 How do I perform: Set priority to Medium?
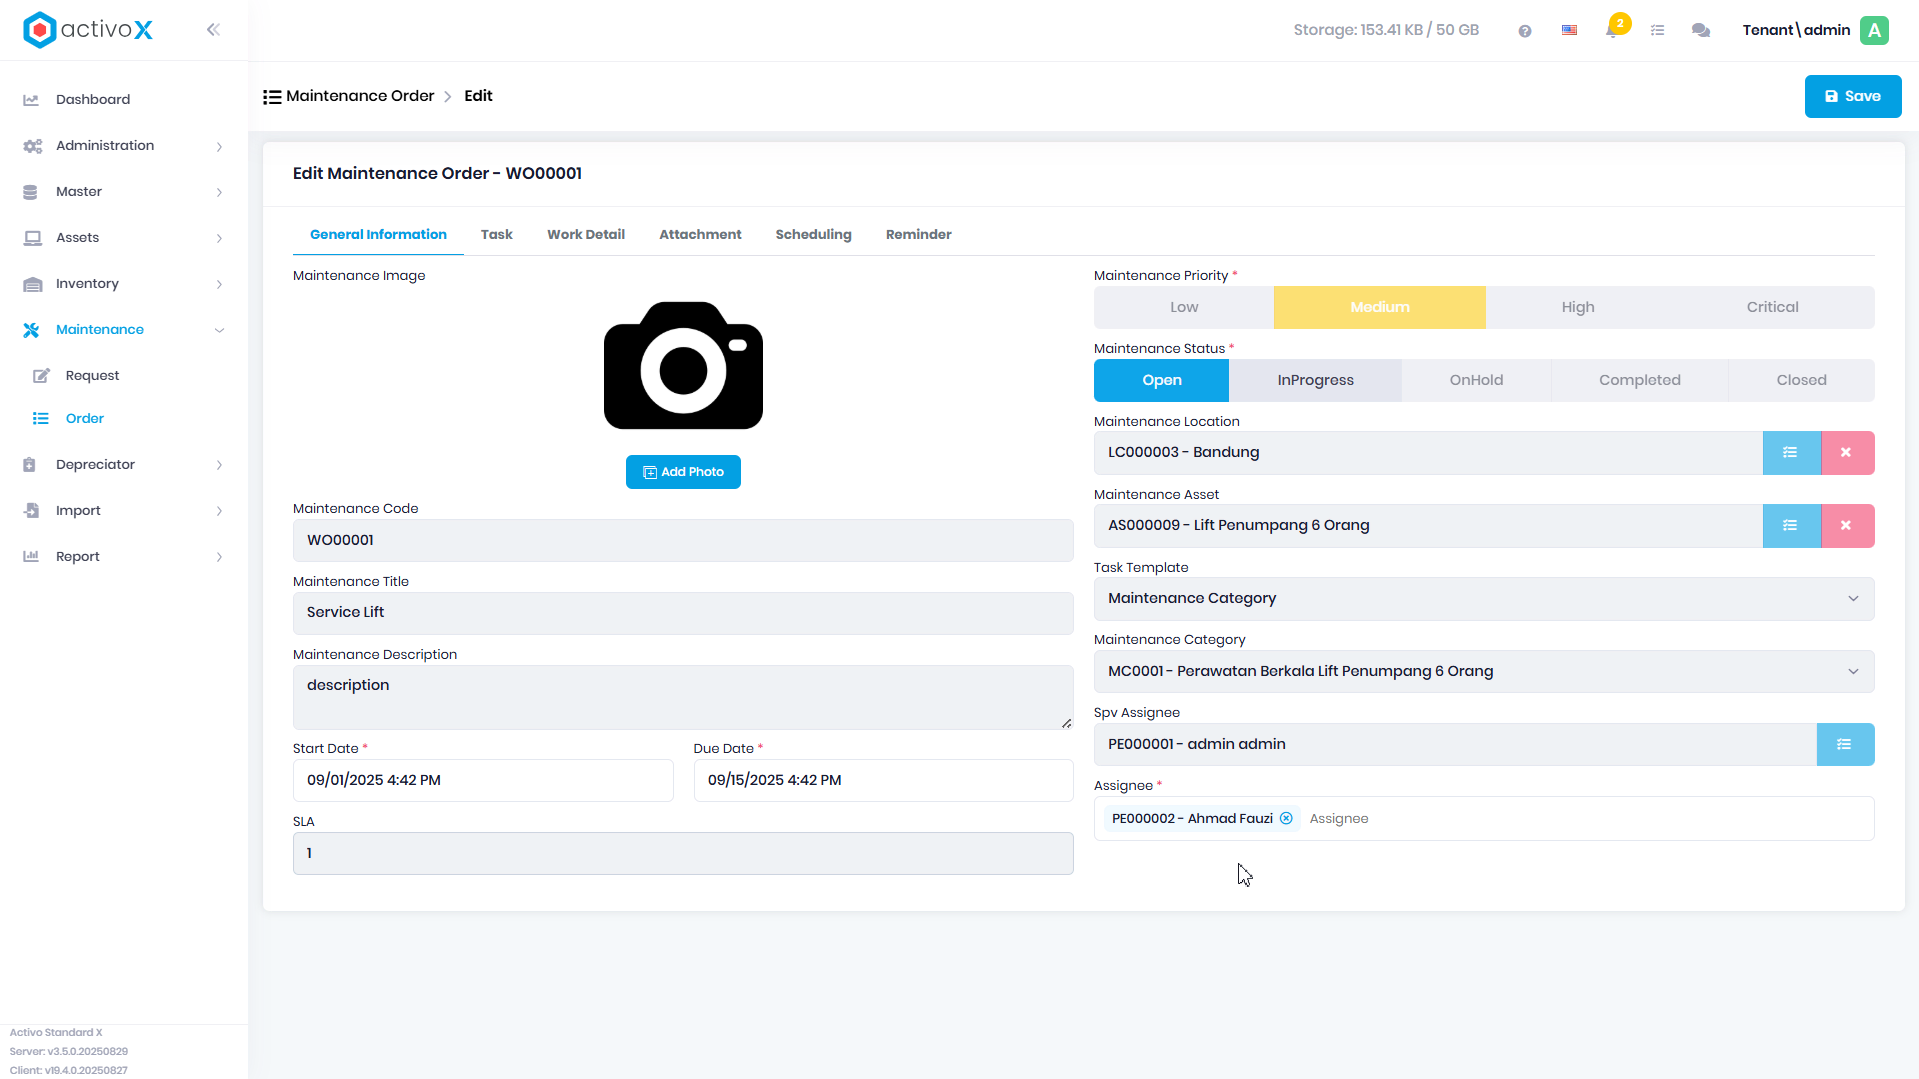point(1380,308)
